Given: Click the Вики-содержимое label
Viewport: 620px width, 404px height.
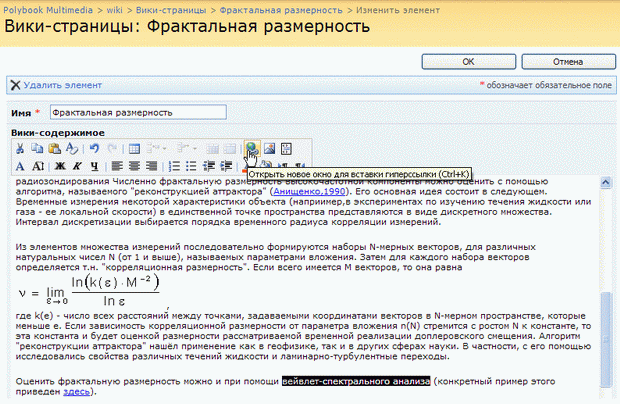Looking at the screenshot, I should tap(58, 133).
